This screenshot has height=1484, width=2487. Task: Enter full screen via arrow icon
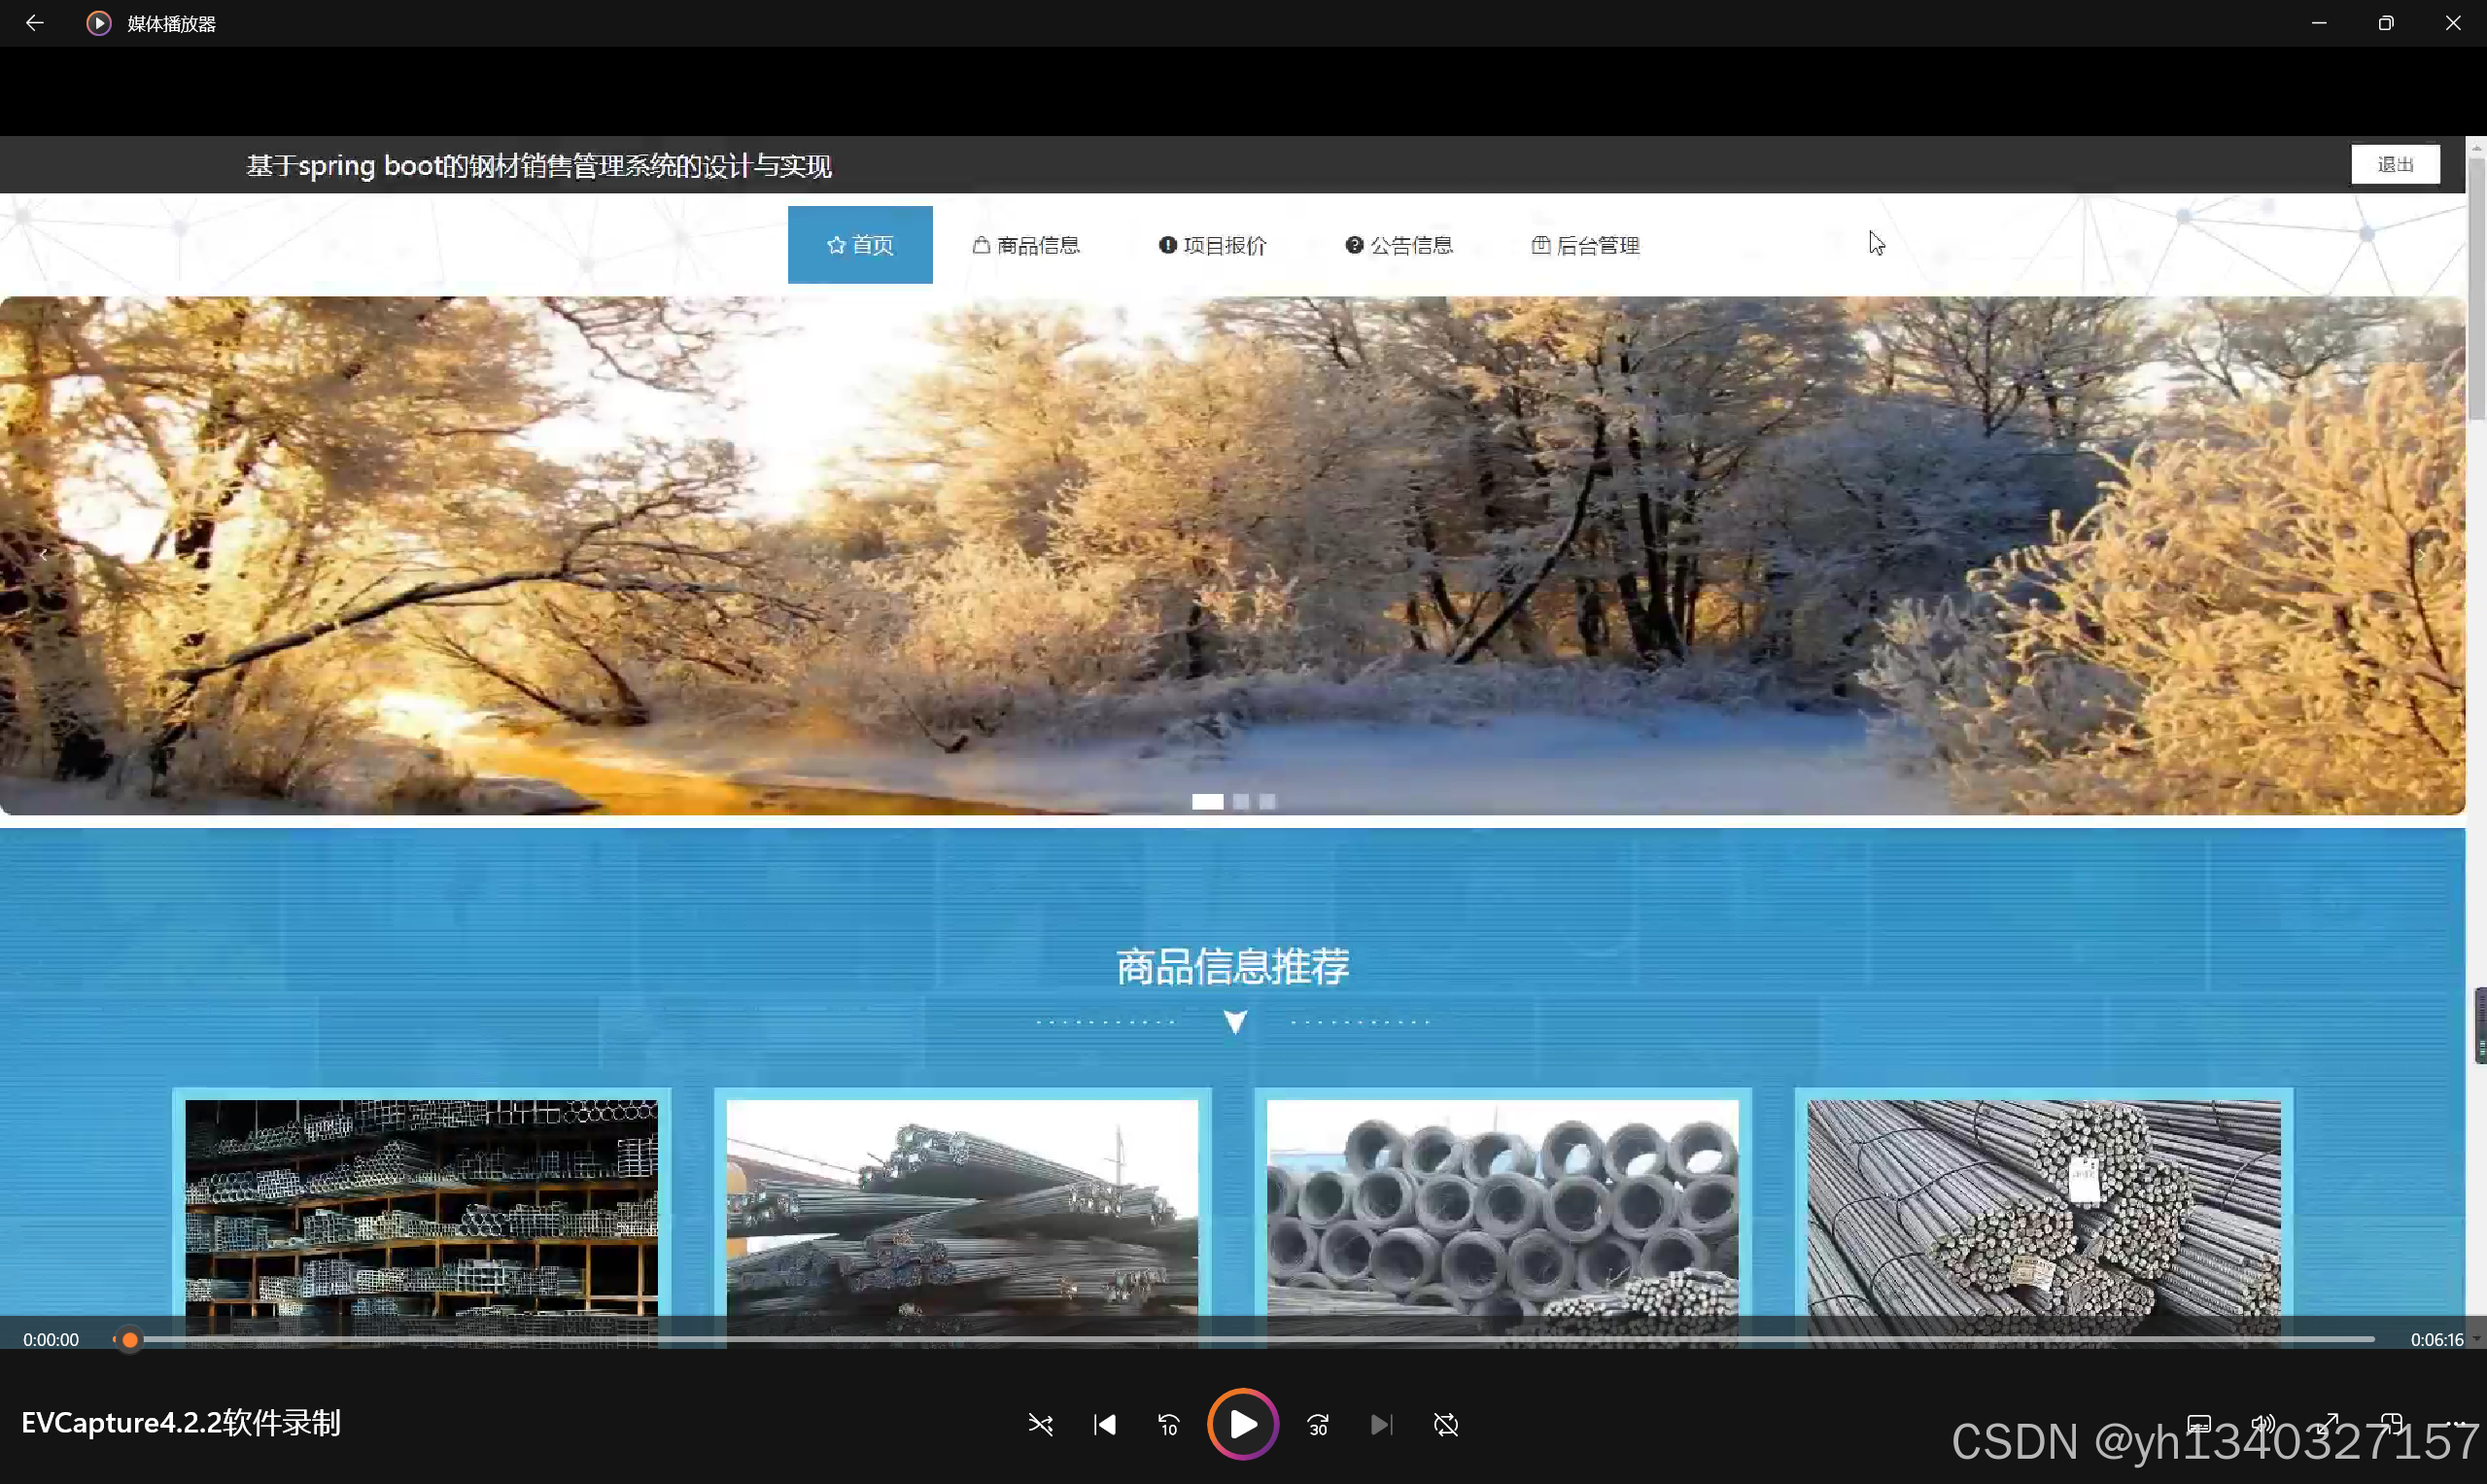pos(2328,1423)
